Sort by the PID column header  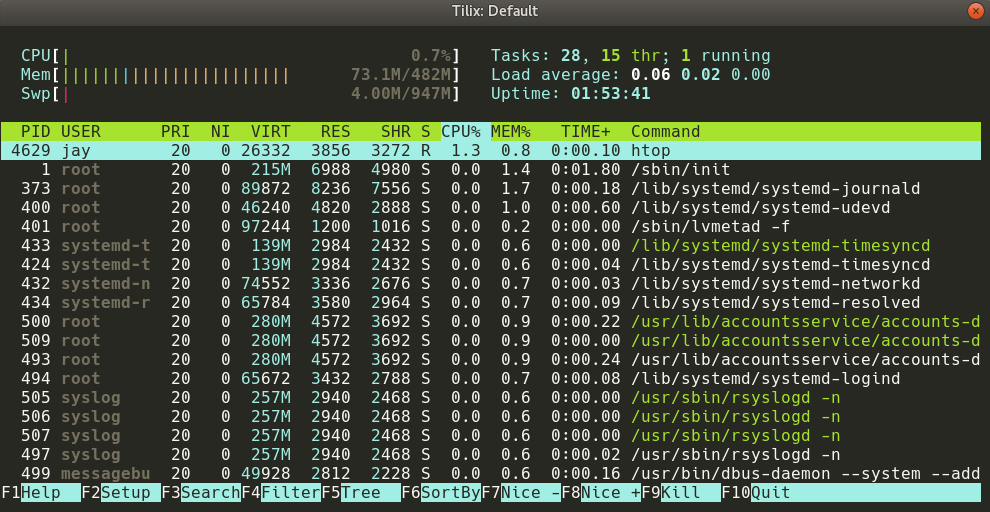pyautogui.click(x=36, y=132)
